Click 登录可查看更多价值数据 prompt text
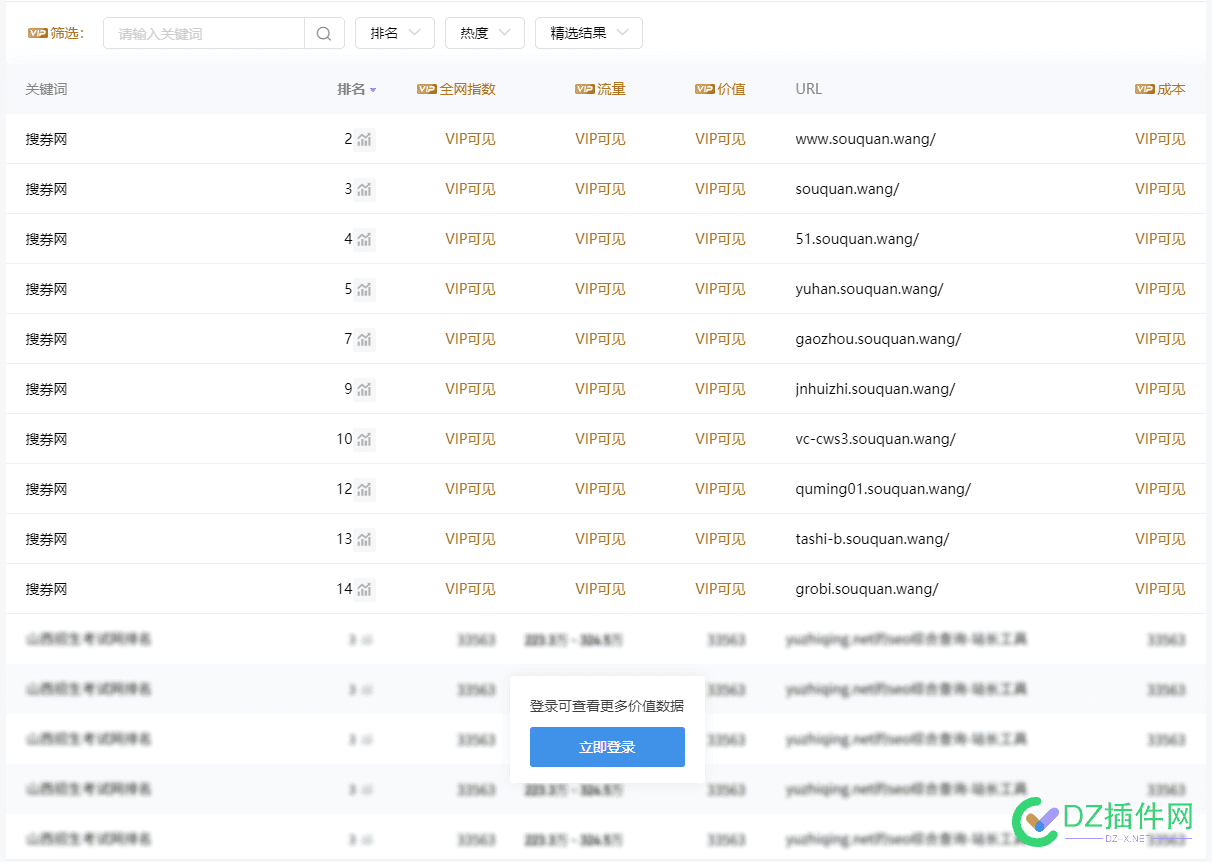Image resolution: width=1212 pixels, height=862 pixels. pos(607,706)
